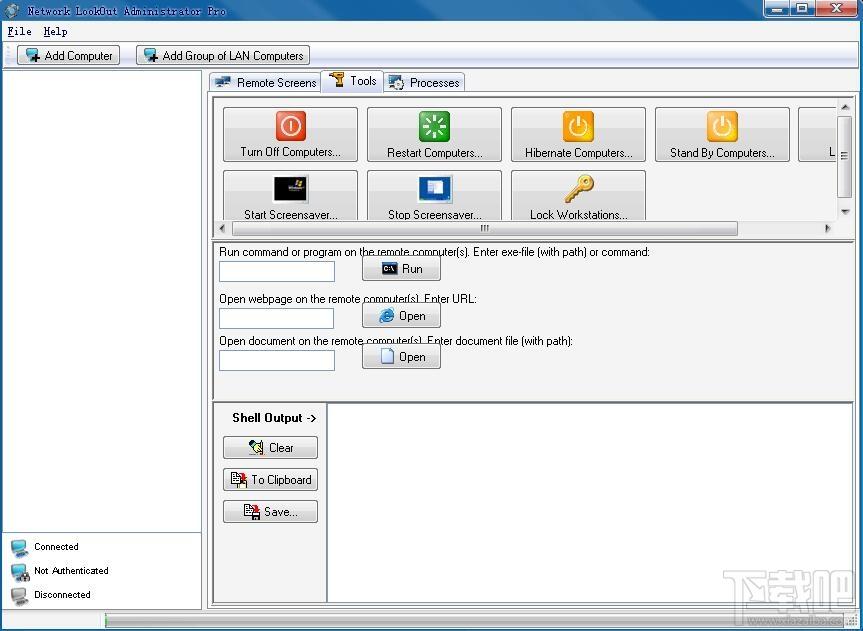Click the red Turn Off Computers icon
The image size is (863, 631).
[x=291, y=126]
